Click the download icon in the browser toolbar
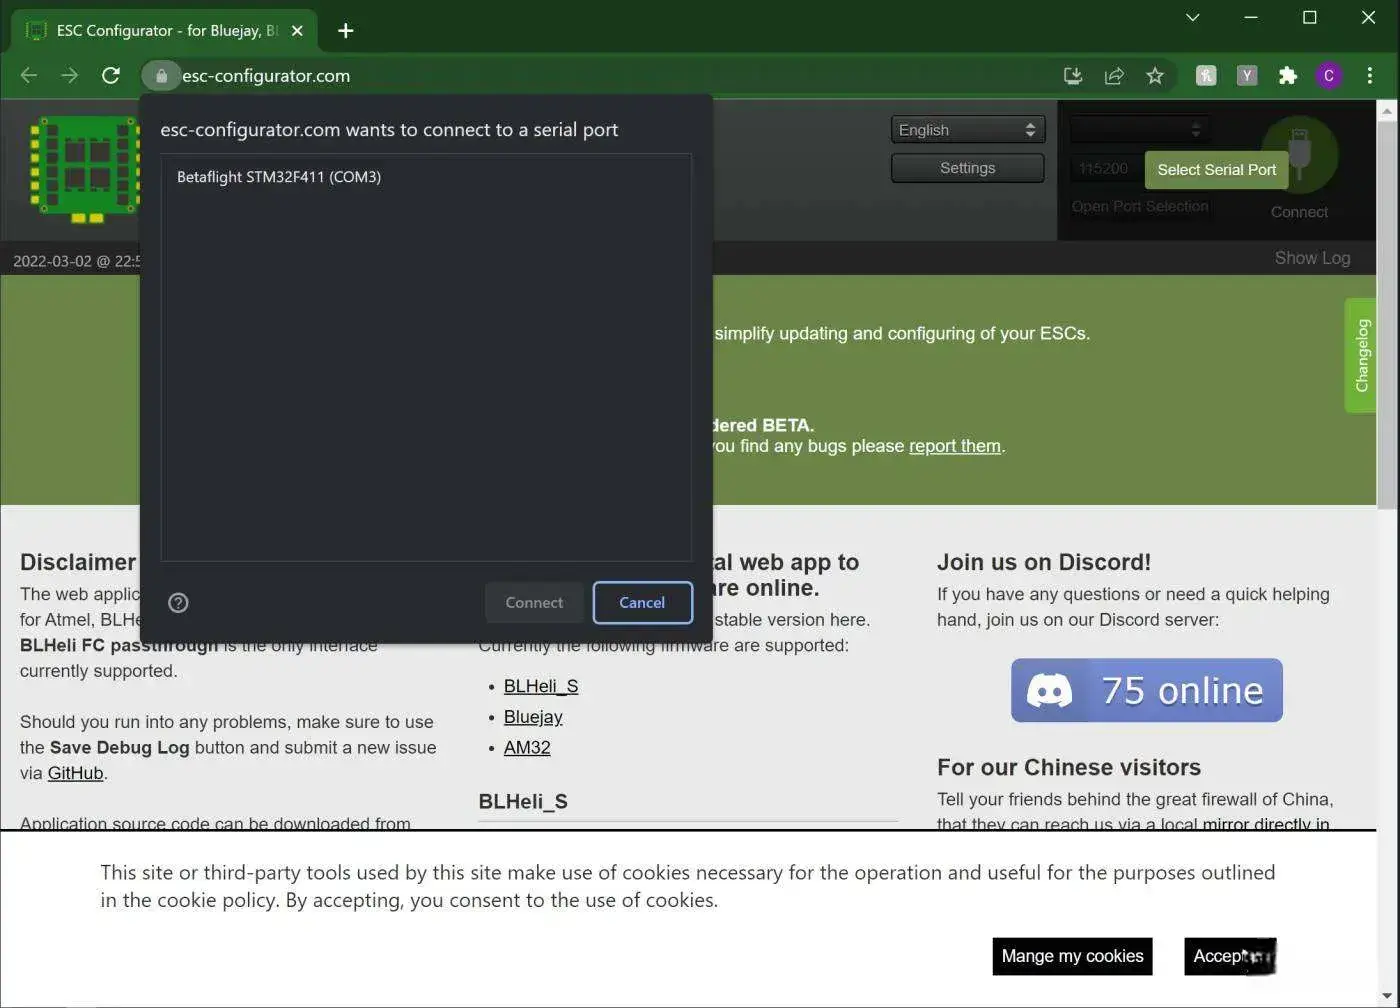Image resolution: width=1400 pixels, height=1008 pixels. [1073, 75]
